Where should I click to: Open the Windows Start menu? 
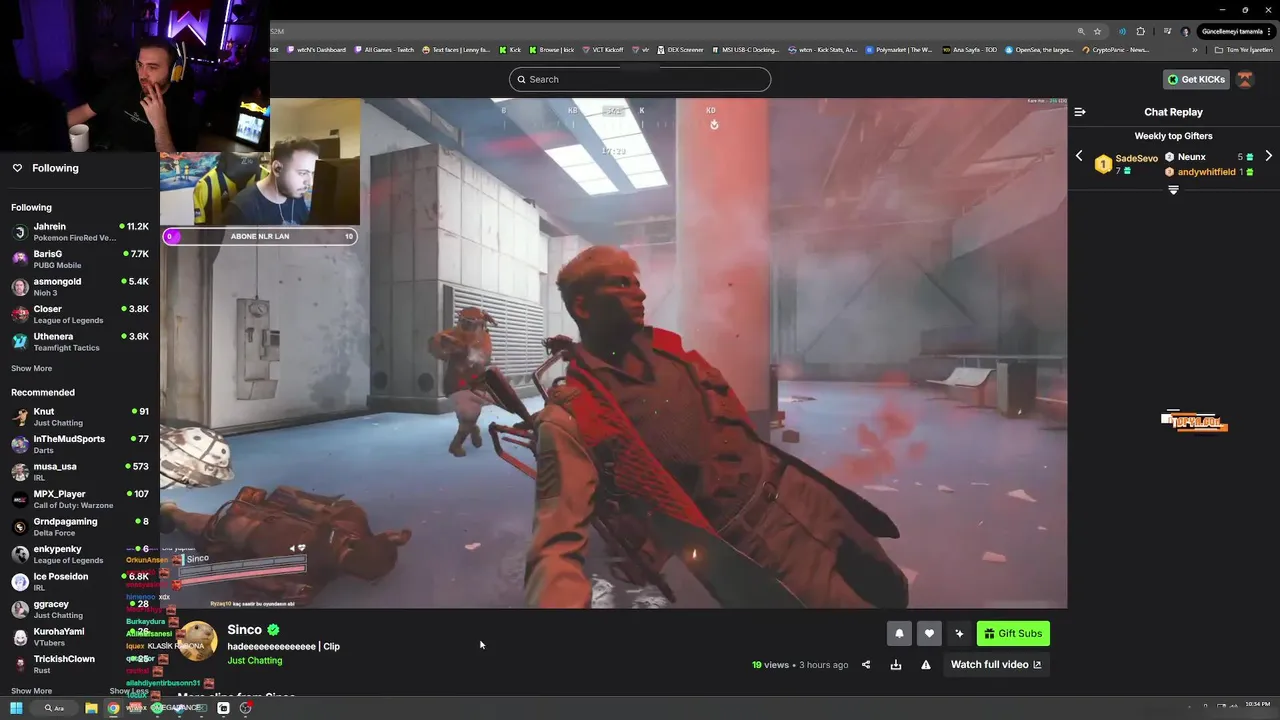point(16,708)
